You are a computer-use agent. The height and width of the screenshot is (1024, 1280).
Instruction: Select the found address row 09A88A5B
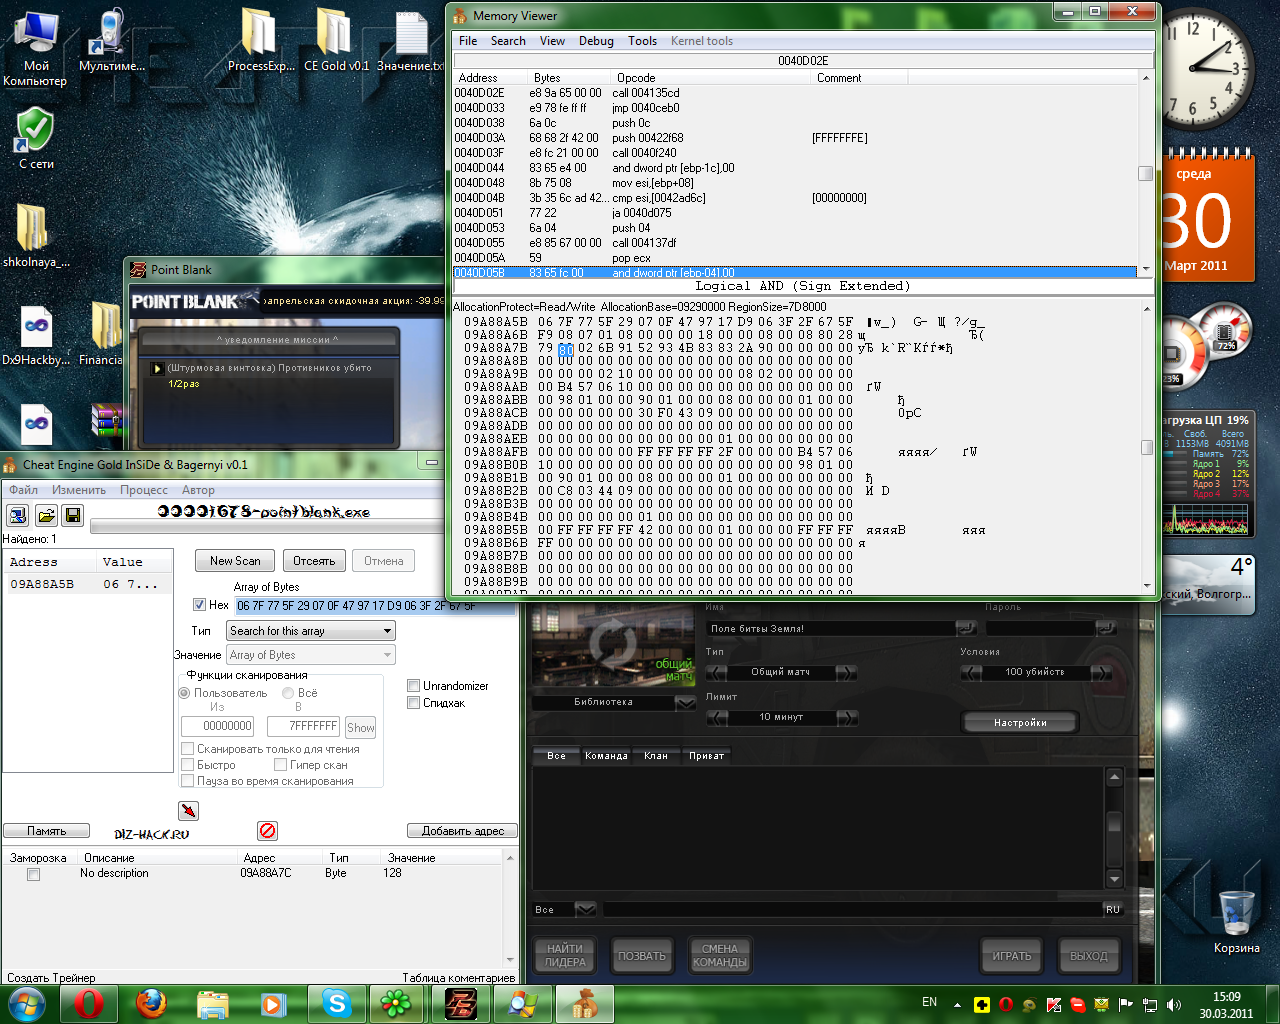pos(88,584)
